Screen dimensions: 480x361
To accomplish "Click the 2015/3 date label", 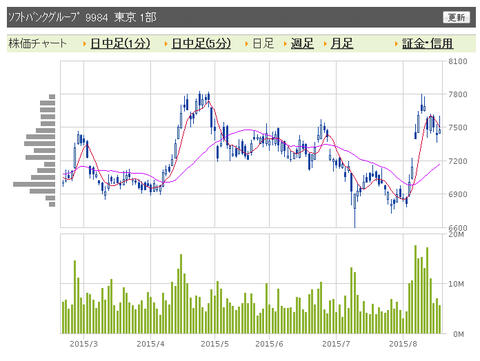I will click(x=84, y=344).
